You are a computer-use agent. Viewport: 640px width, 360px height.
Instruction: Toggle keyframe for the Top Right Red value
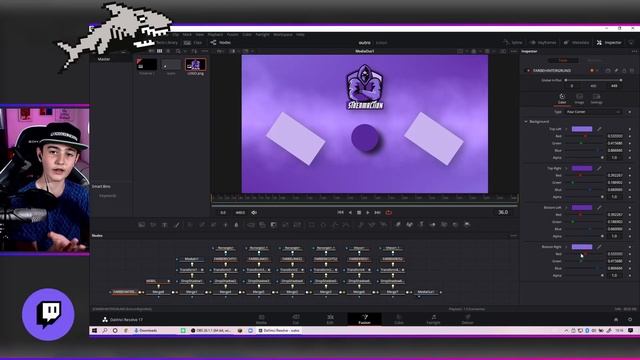[630, 175]
